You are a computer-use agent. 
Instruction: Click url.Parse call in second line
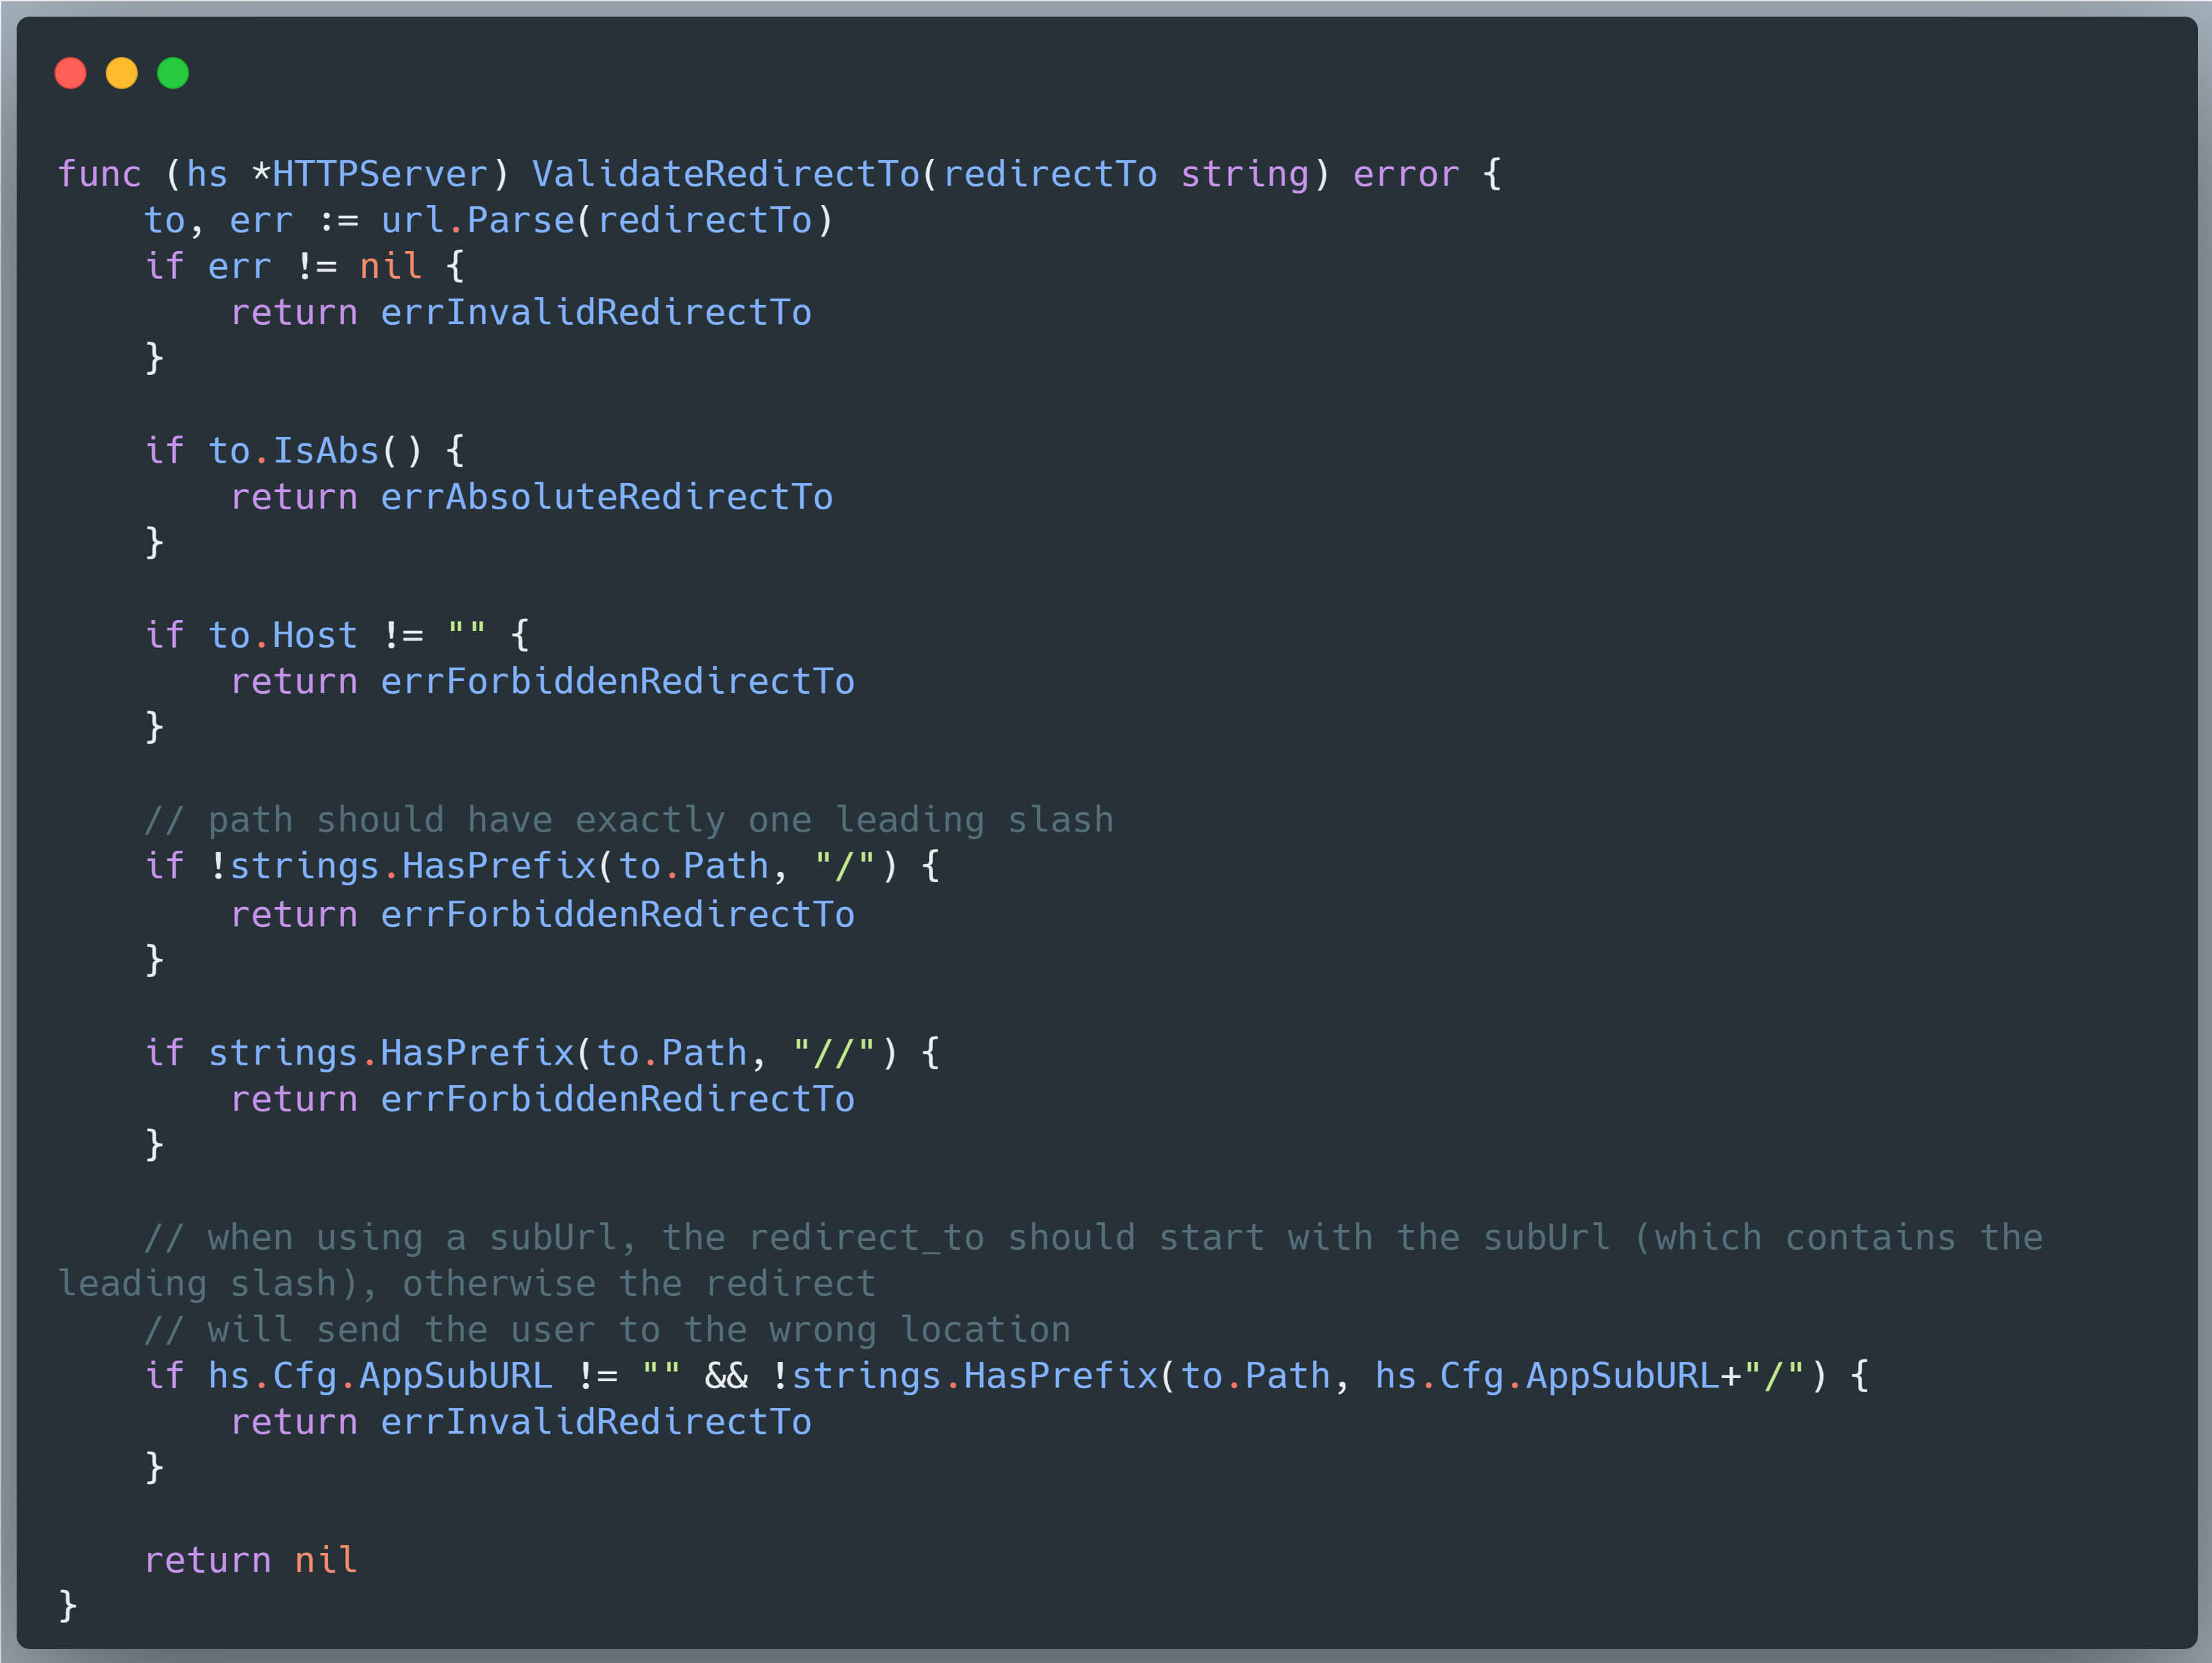478,220
